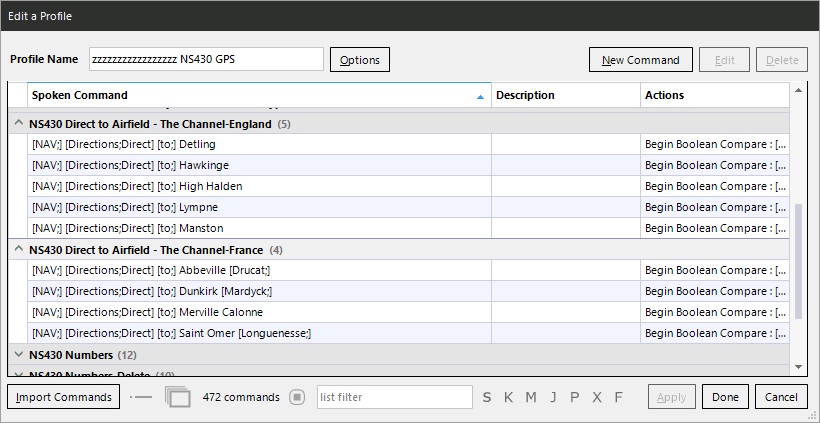Click the Description column header
Viewport: 820px width, 423px height.
(565, 95)
